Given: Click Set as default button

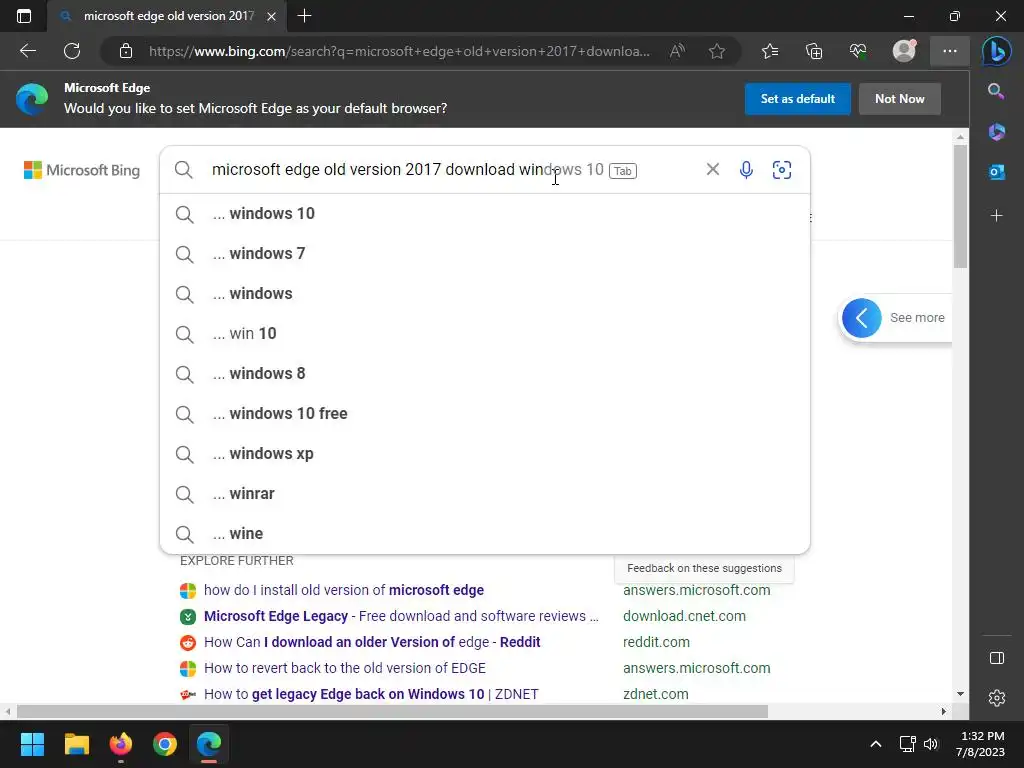Looking at the screenshot, I should (797, 99).
